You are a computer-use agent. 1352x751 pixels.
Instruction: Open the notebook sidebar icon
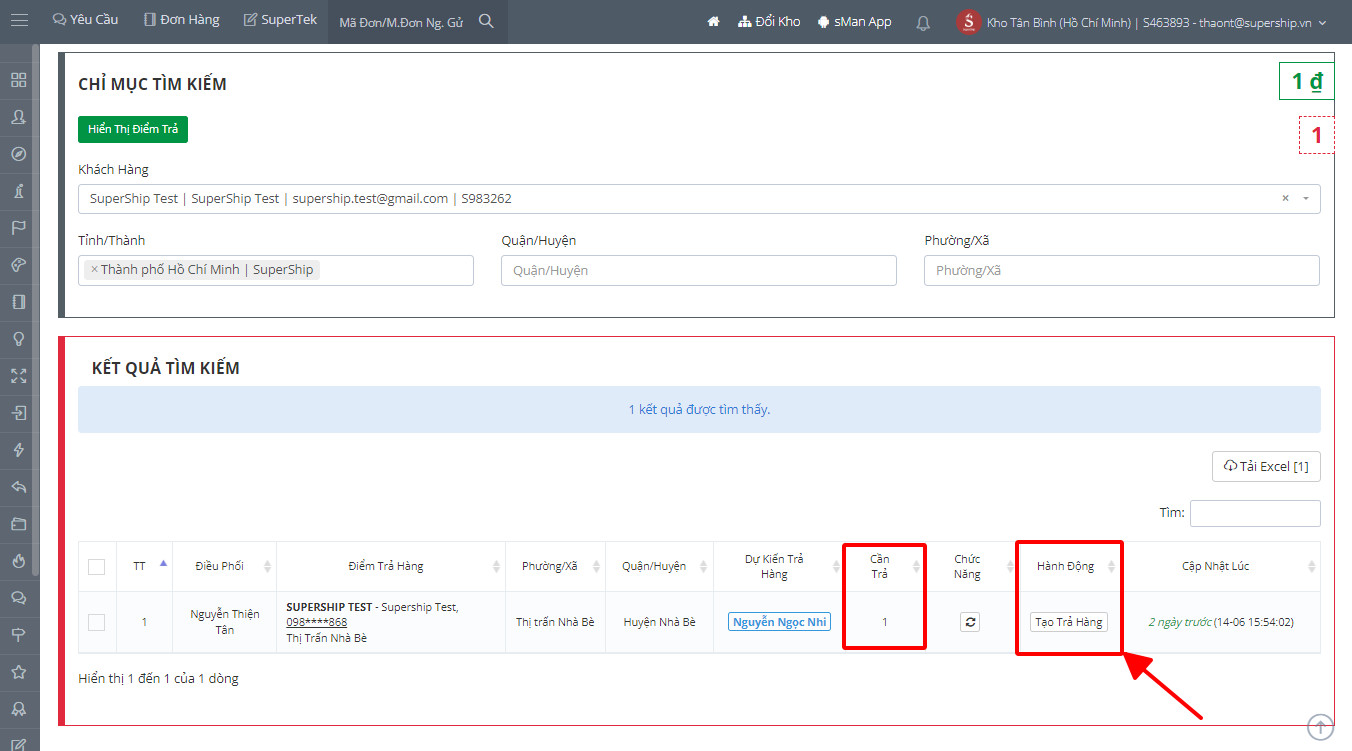(x=18, y=302)
